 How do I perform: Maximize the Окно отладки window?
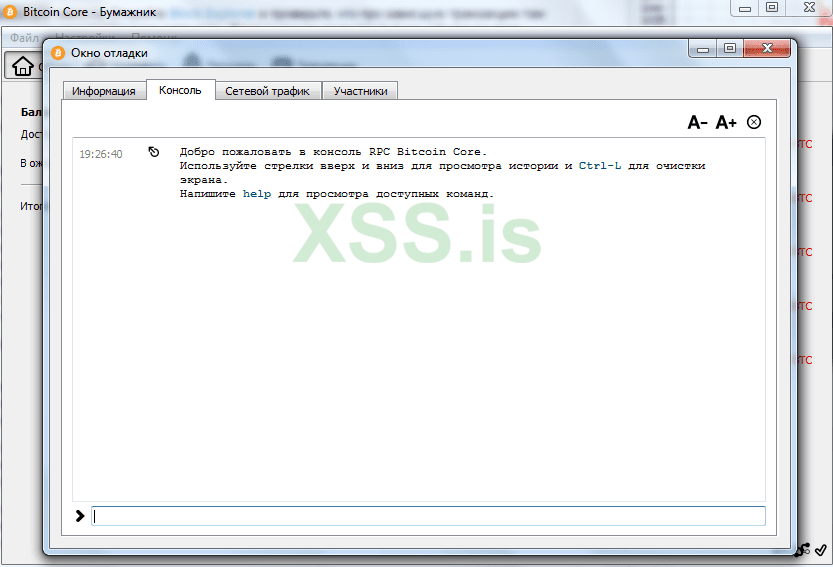730,48
